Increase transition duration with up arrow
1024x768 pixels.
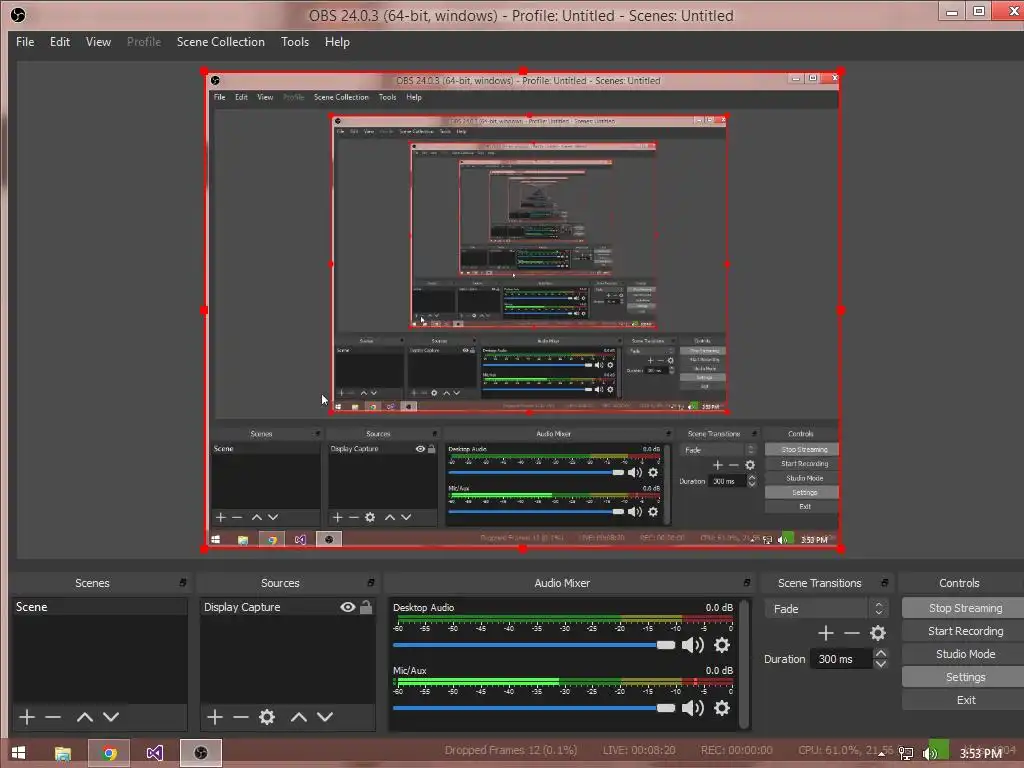(x=880, y=654)
